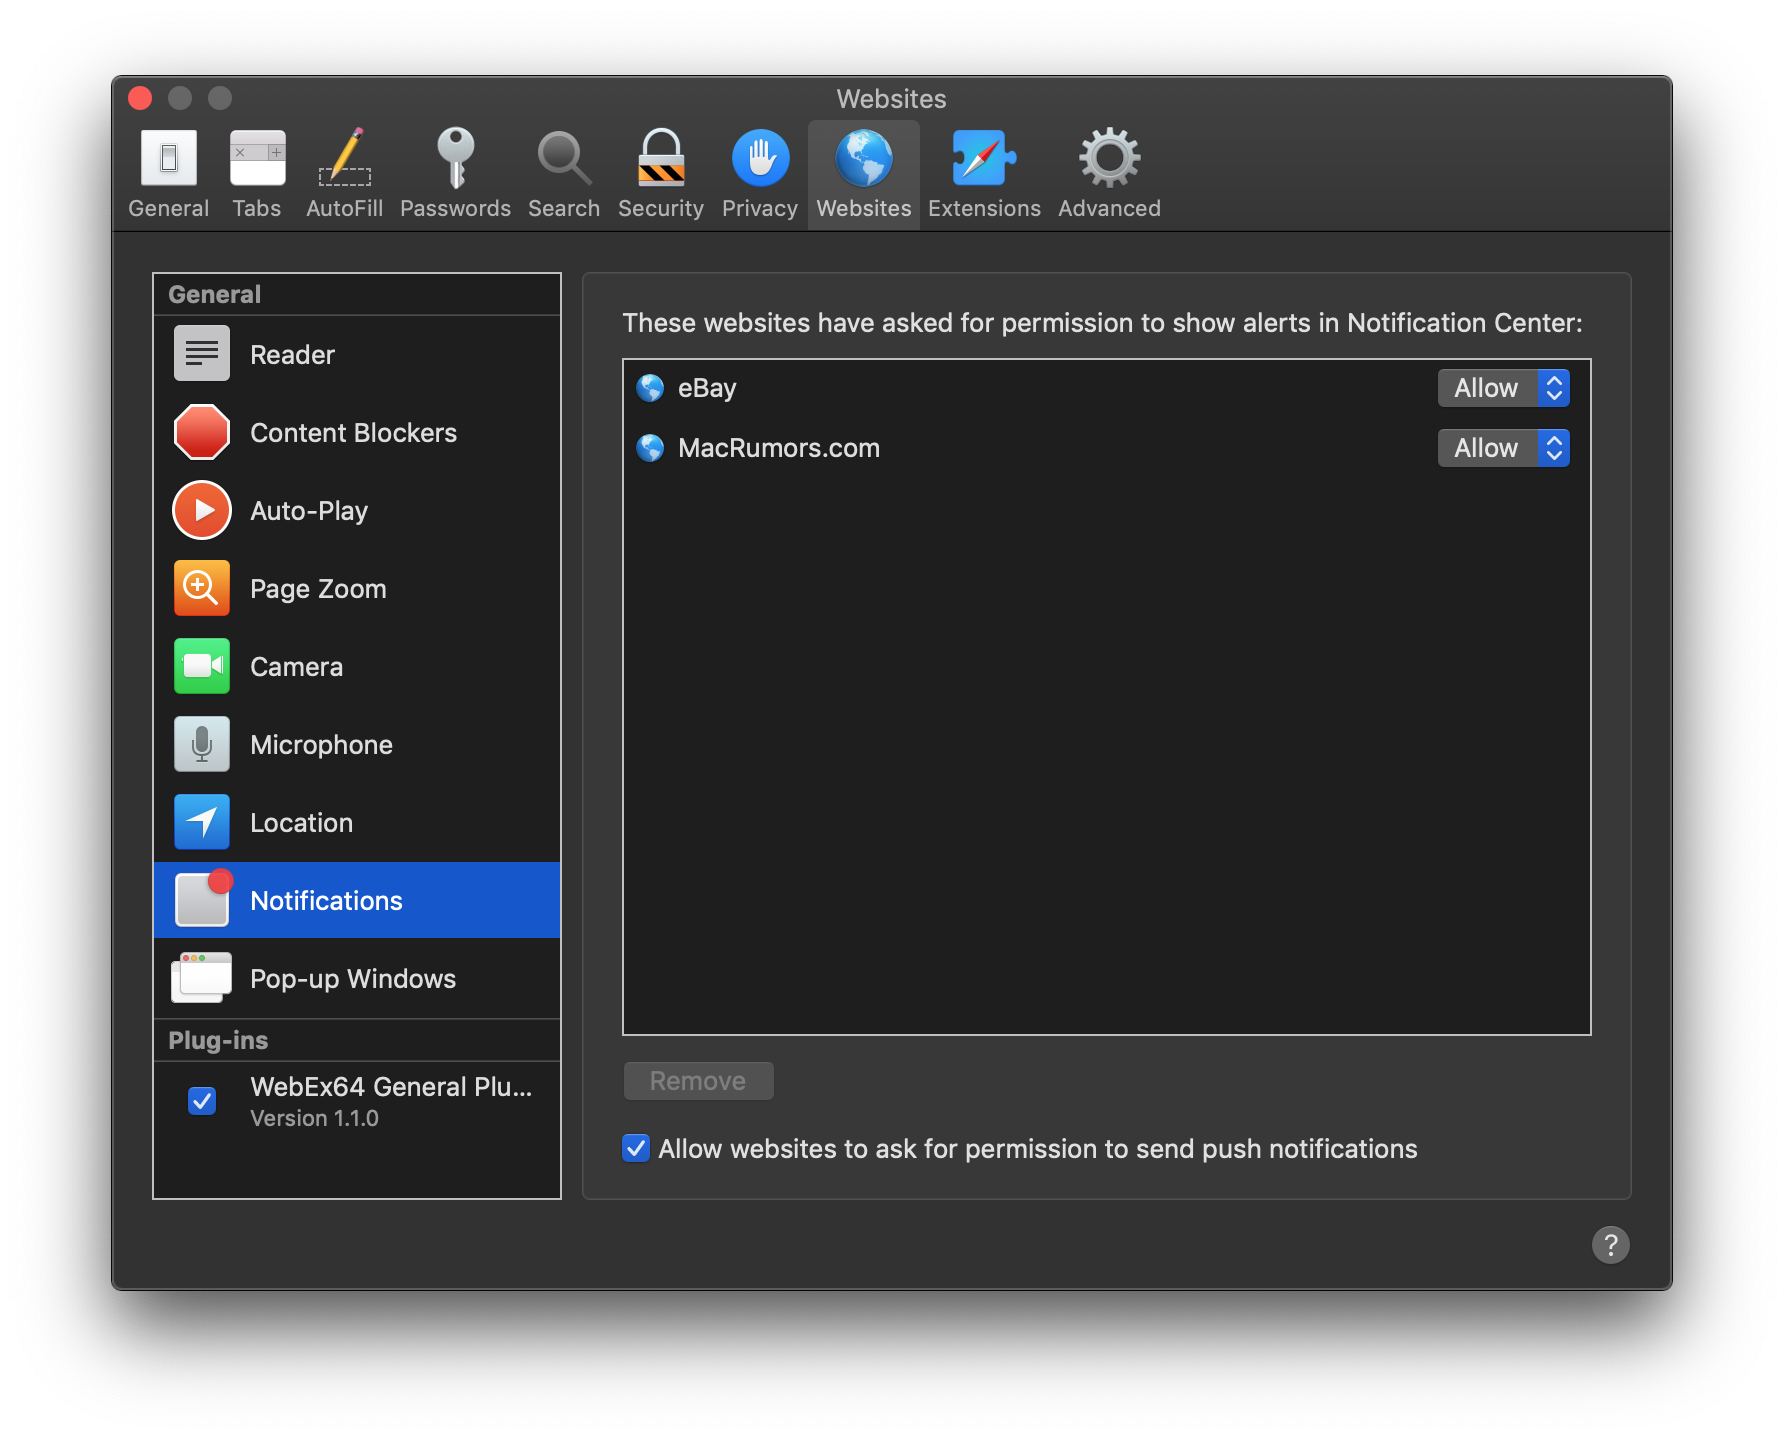Open the Allow dropdown for eBay
Viewport: 1784px width, 1438px height.
pos(1503,388)
